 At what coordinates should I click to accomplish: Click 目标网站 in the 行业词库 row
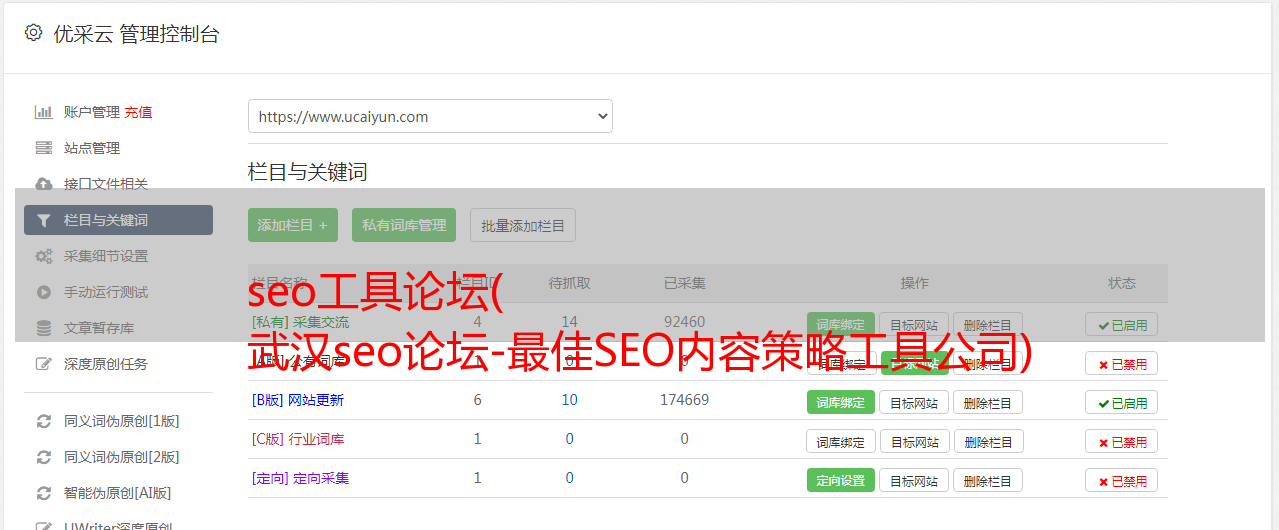click(x=914, y=442)
